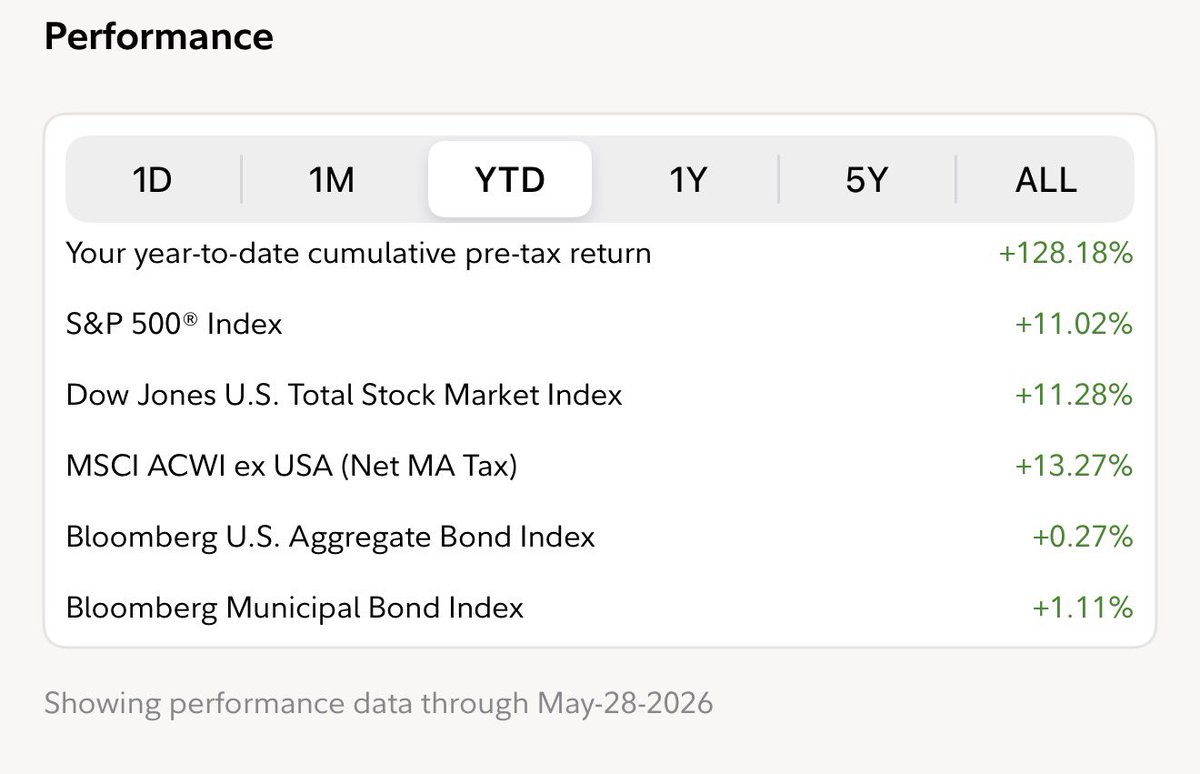Switch to the 5Y time range
Viewport: 1200px width, 774px height.
[x=866, y=180]
